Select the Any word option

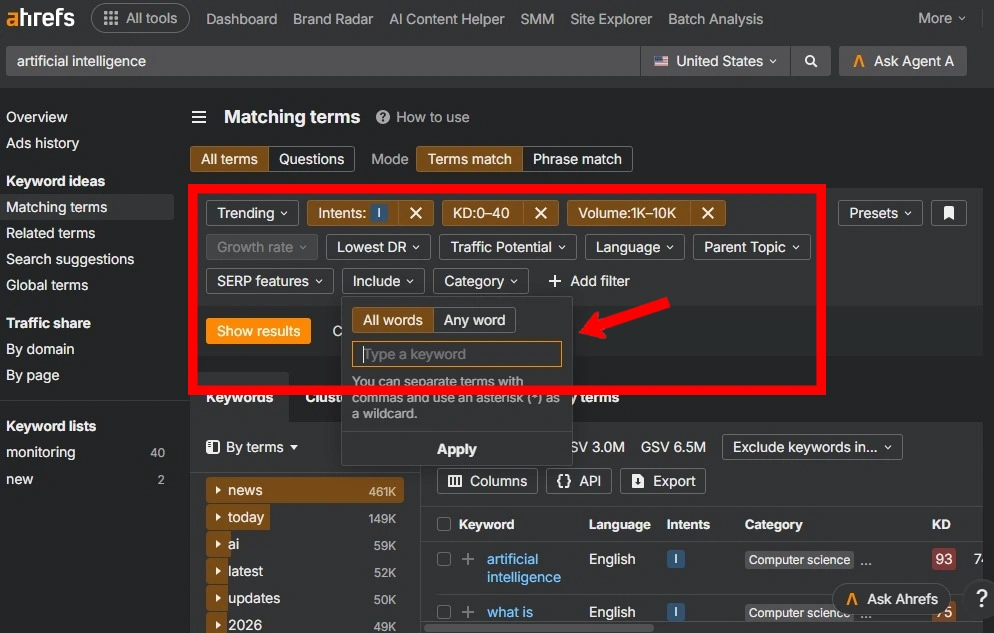(x=474, y=320)
